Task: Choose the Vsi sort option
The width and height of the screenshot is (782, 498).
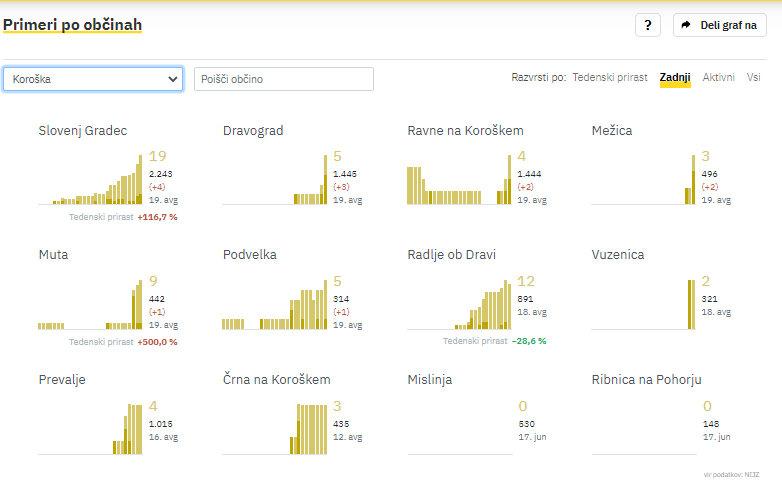Action: point(753,77)
